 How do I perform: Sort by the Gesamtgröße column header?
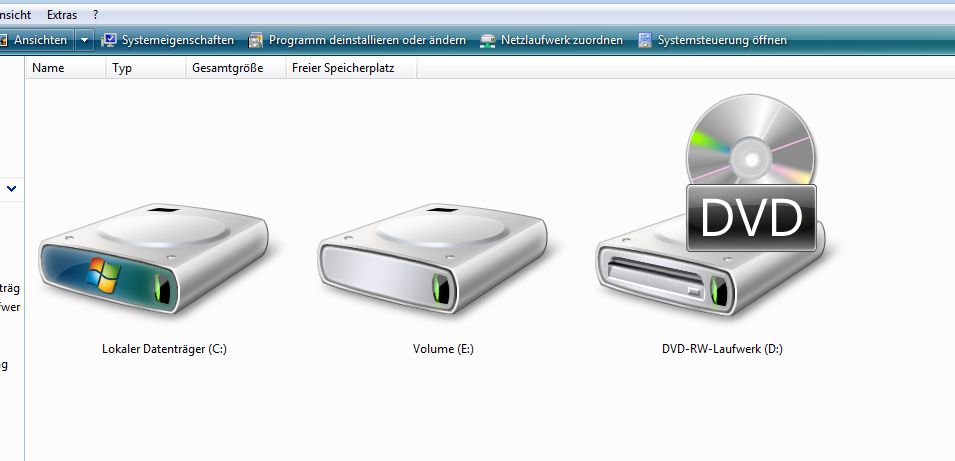(236, 68)
